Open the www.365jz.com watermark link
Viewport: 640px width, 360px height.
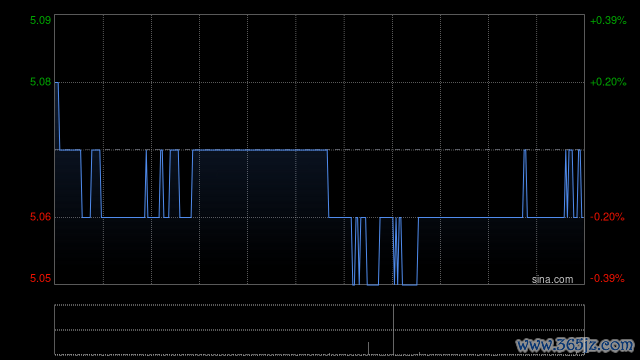(x=575, y=345)
